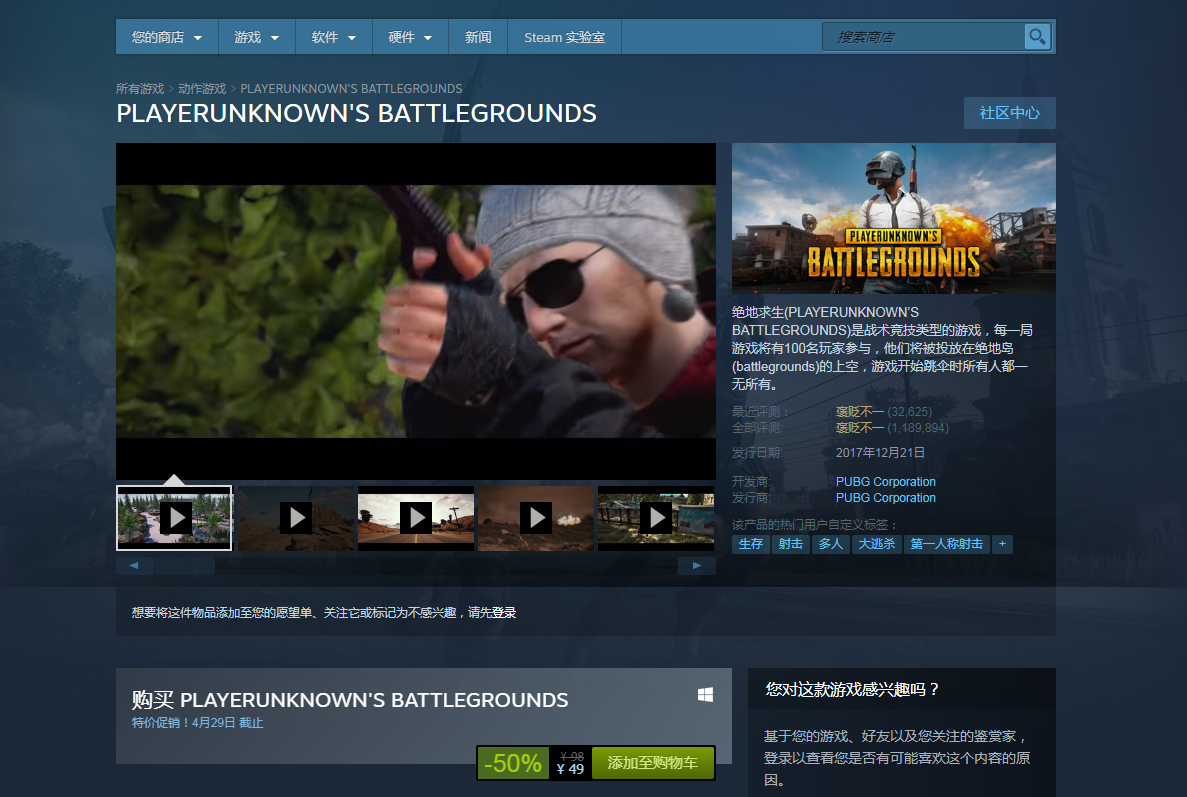This screenshot has height=797, width=1187.
Task: Open developer PUBG Corporation link
Action: [886, 481]
